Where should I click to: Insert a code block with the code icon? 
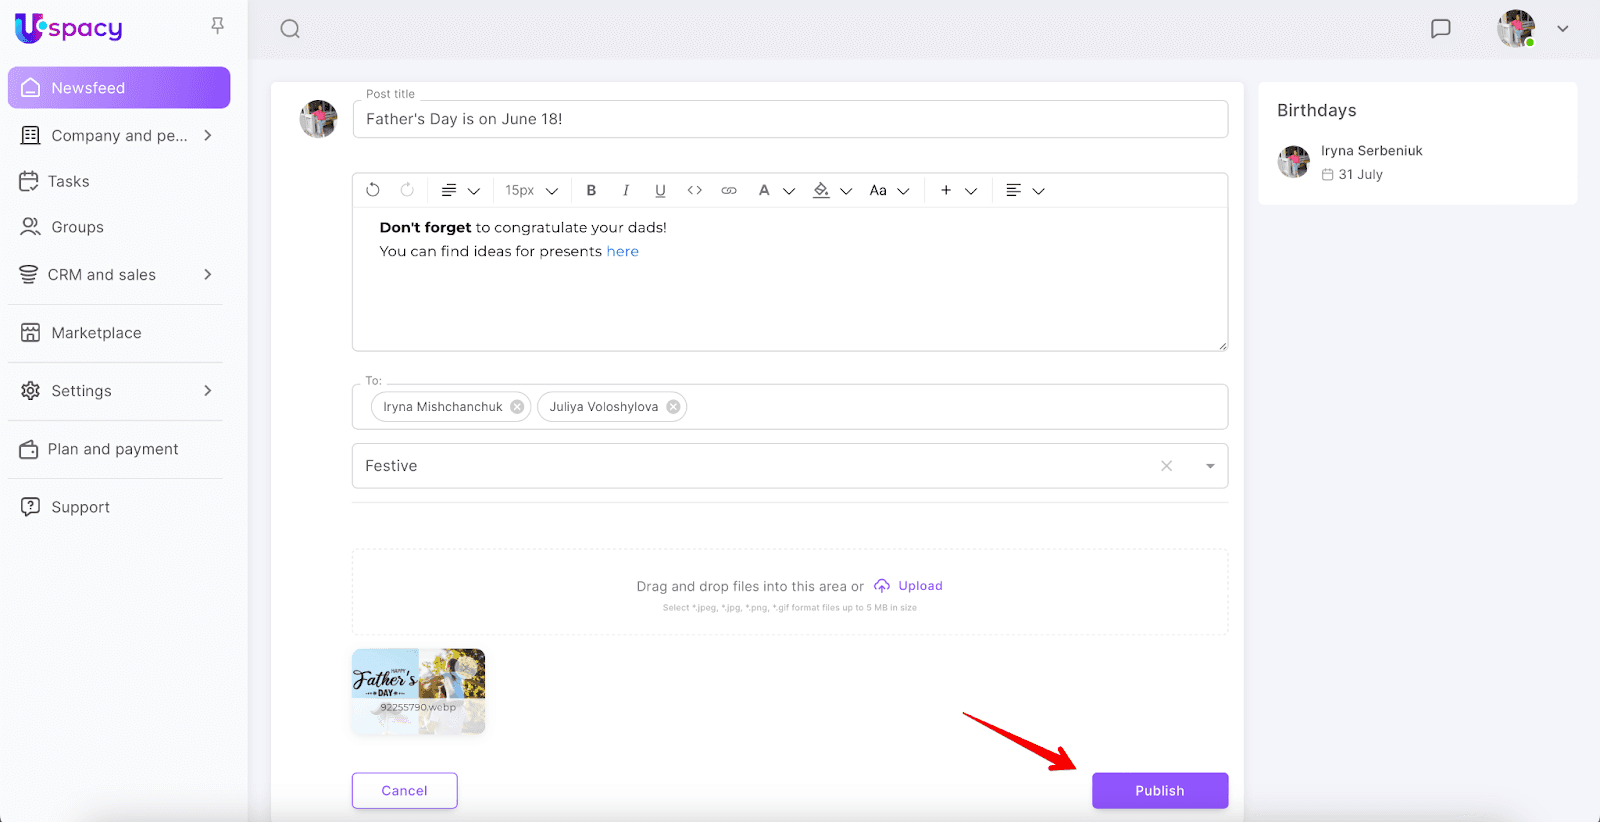click(x=695, y=190)
